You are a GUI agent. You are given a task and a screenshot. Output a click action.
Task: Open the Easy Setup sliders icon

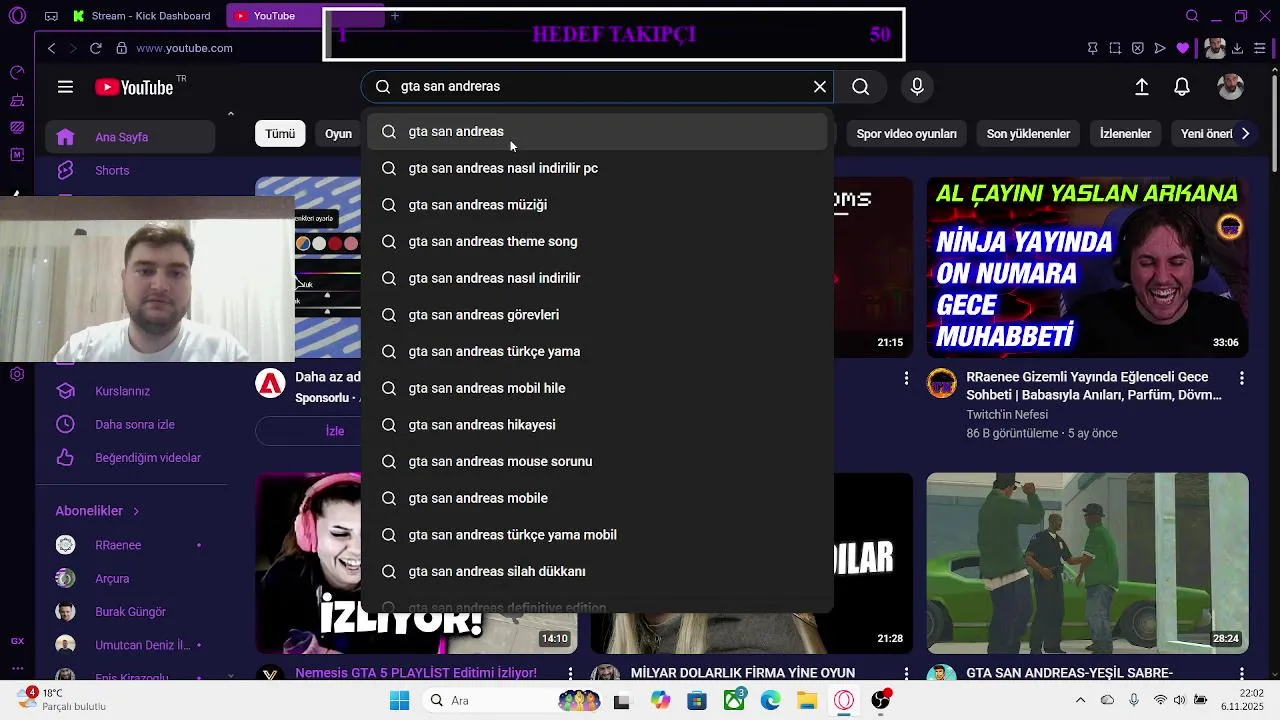1262,48
